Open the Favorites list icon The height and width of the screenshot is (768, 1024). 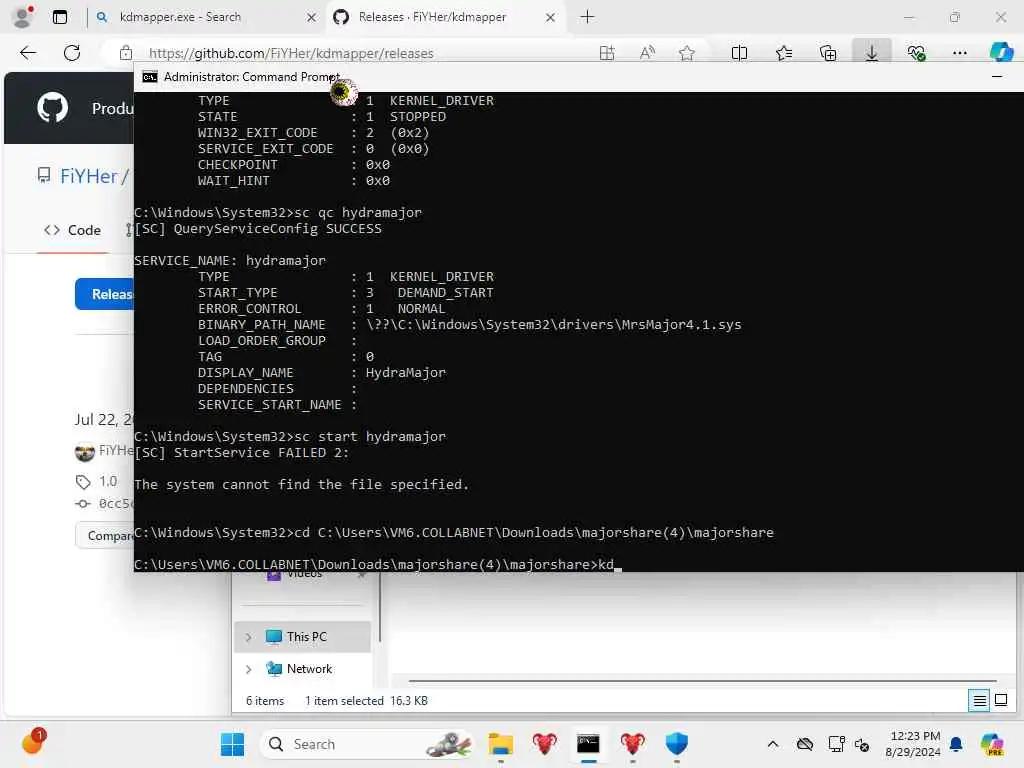point(784,53)
